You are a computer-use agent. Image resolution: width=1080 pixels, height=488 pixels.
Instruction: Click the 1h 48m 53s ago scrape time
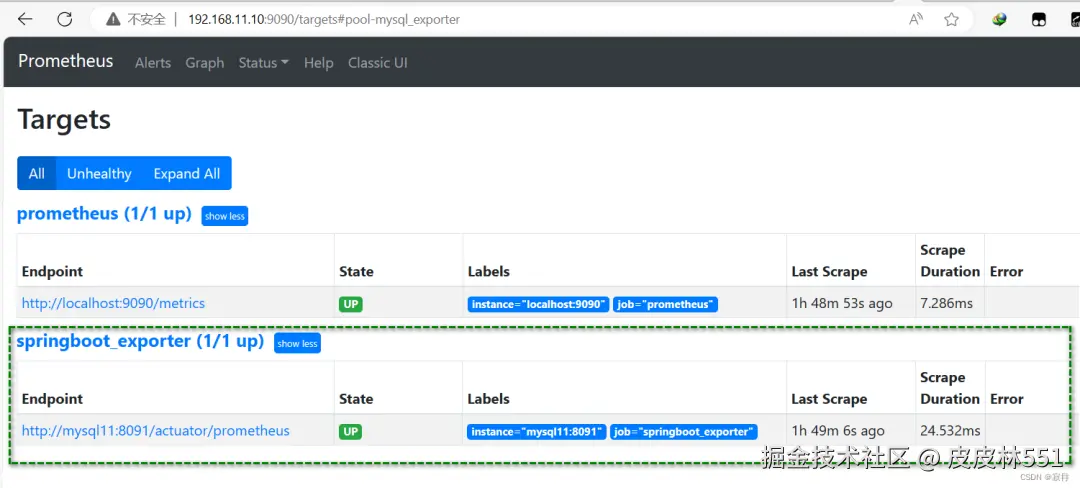pos(842,303)
